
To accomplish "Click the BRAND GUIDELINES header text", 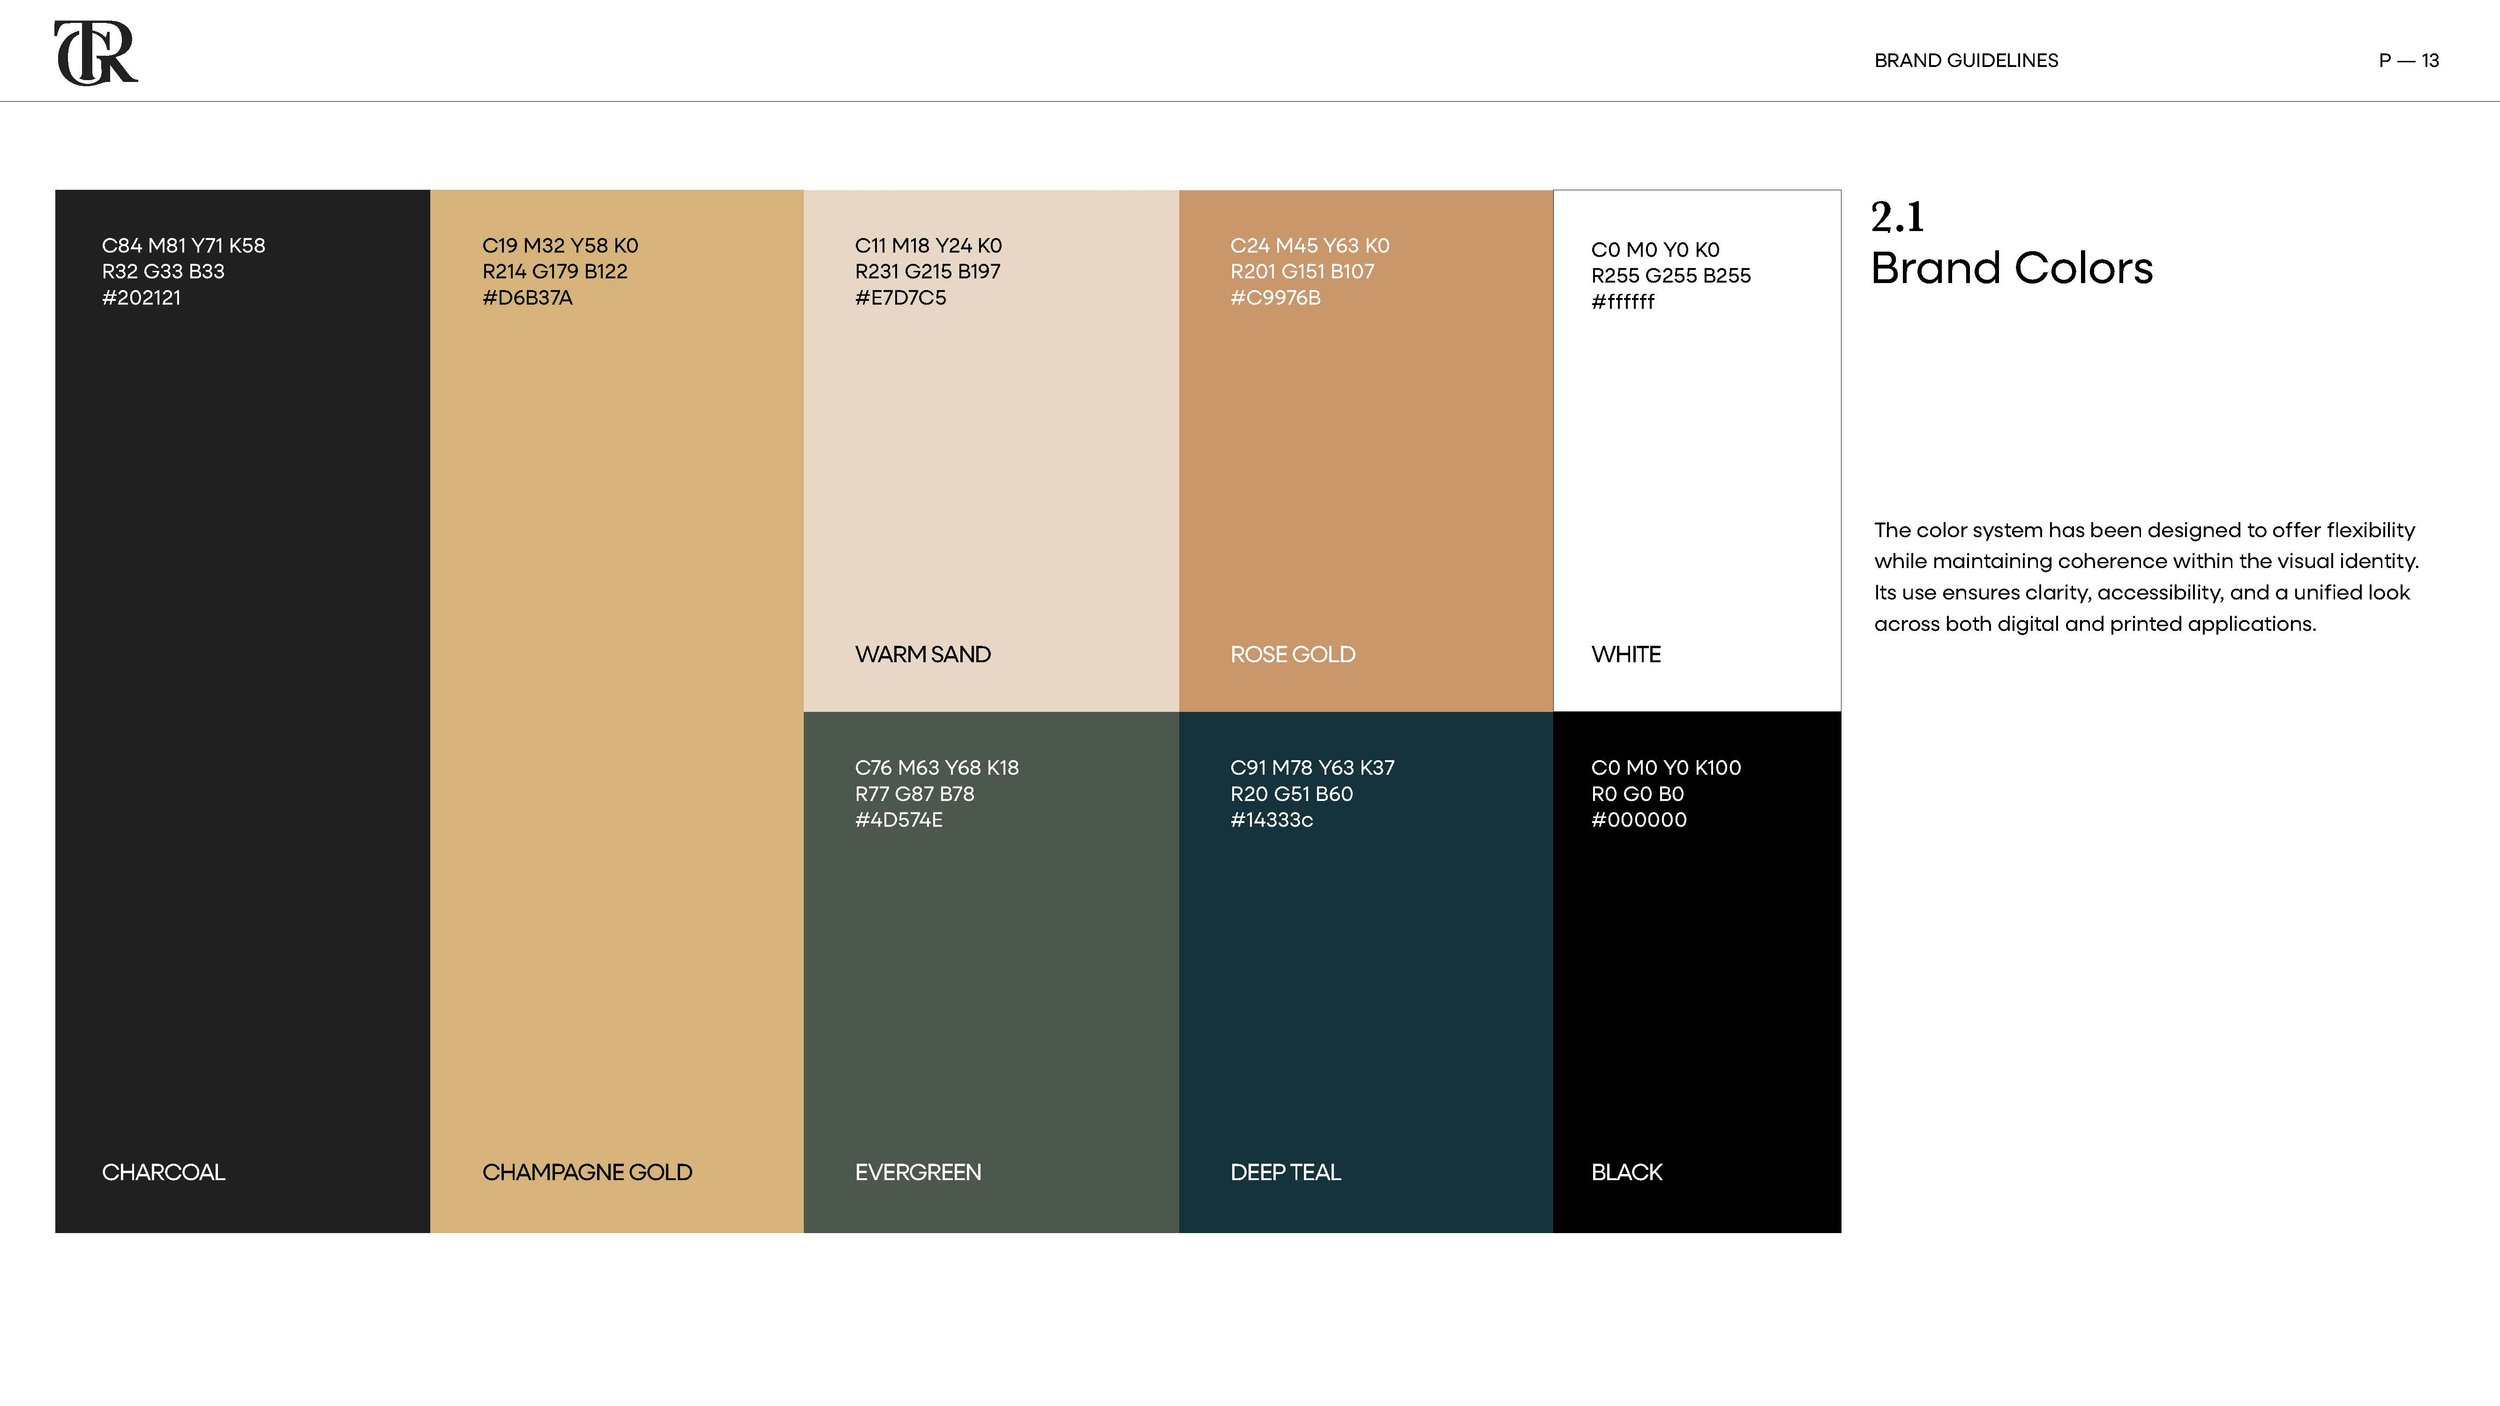I will pyautogui.click(x=1966, y=61).
